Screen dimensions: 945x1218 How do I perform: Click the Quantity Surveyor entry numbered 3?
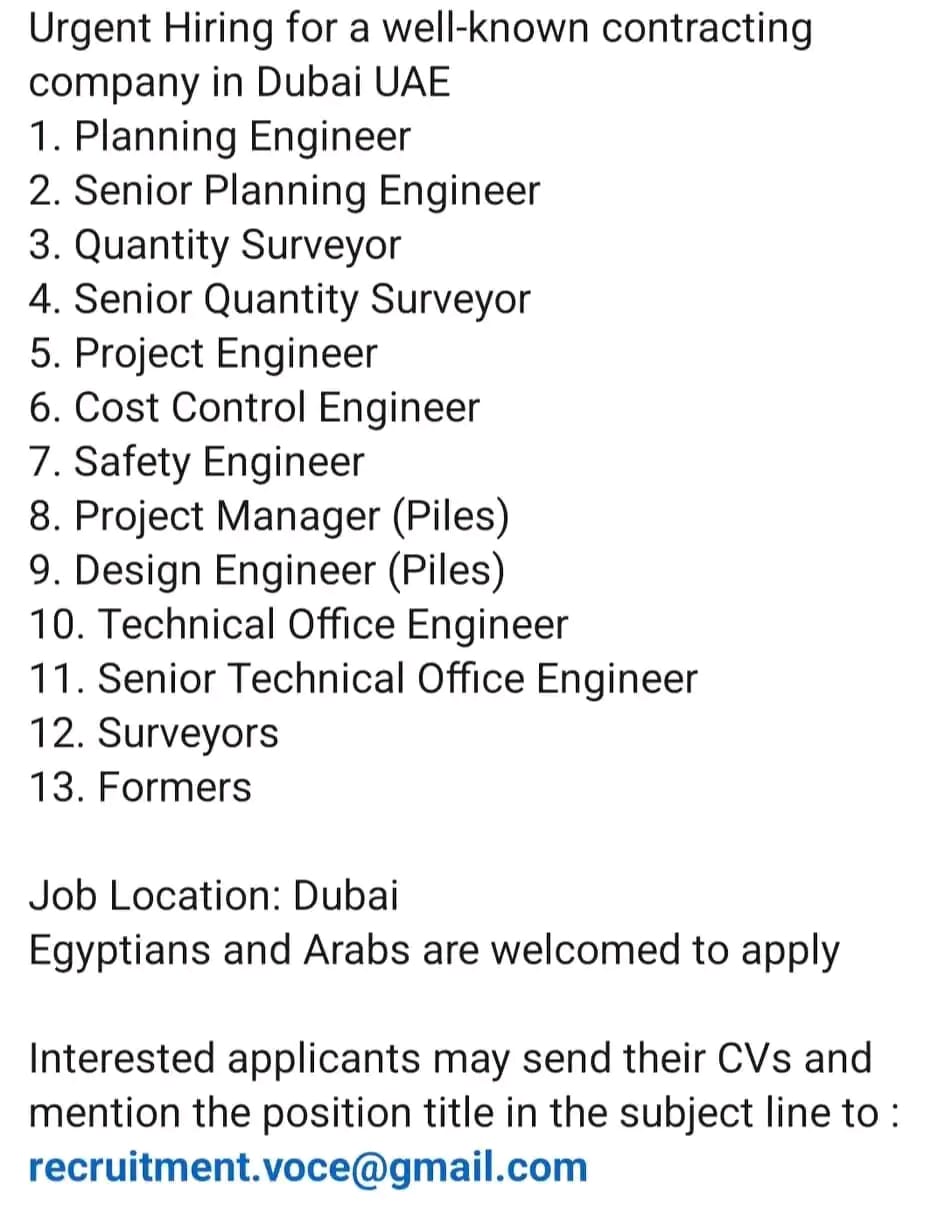215,245
